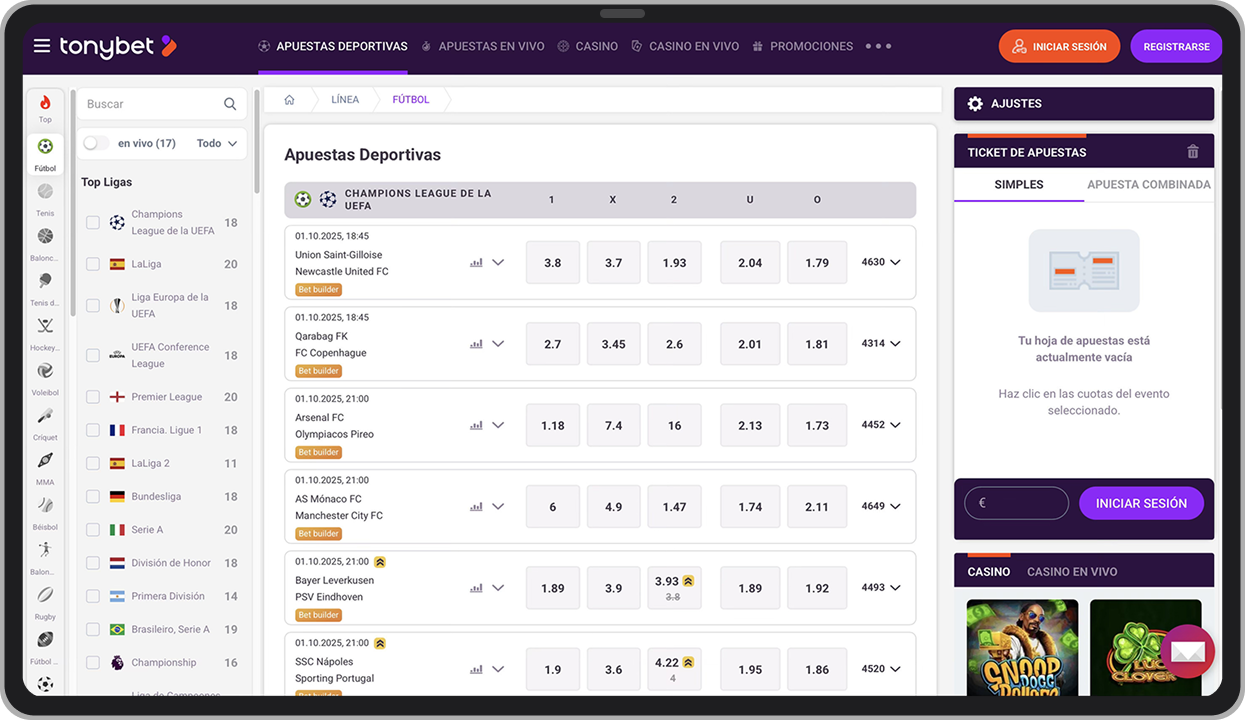Check the UEFA Conference League checkbox
This screenshot has width=1245, height=720.
pyautogui.click(x=93, y=355)
